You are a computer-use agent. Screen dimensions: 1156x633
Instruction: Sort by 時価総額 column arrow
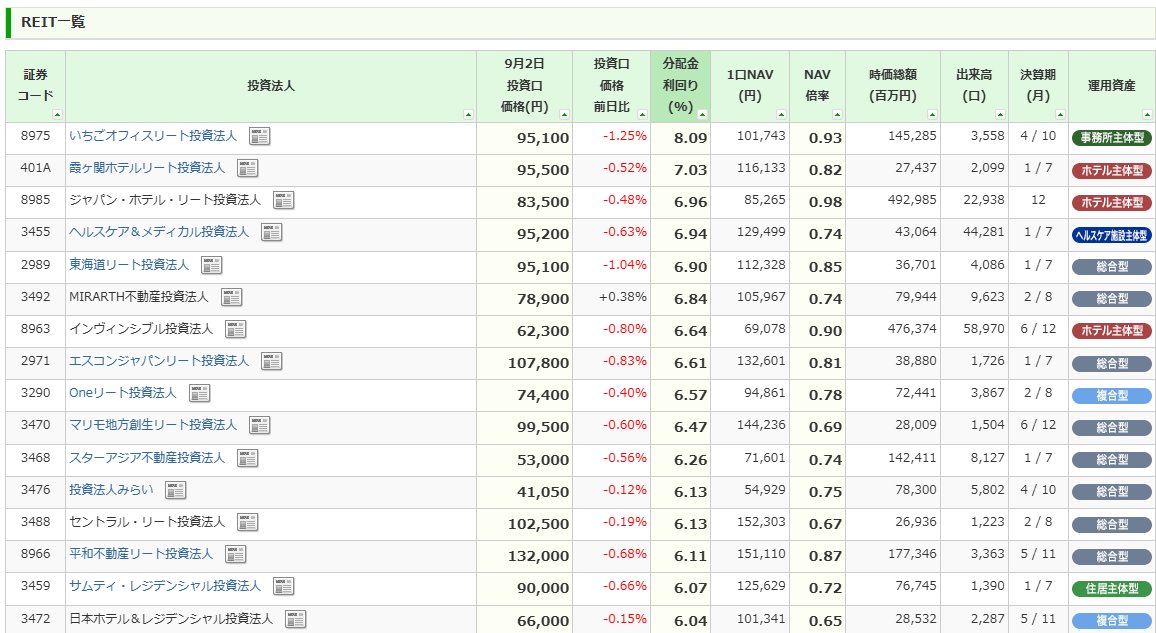tap(932, 115)
